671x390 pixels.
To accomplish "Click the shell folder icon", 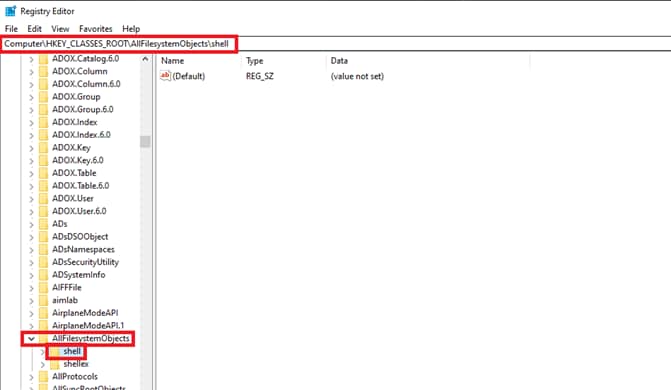I will click(x=54, y=351).
